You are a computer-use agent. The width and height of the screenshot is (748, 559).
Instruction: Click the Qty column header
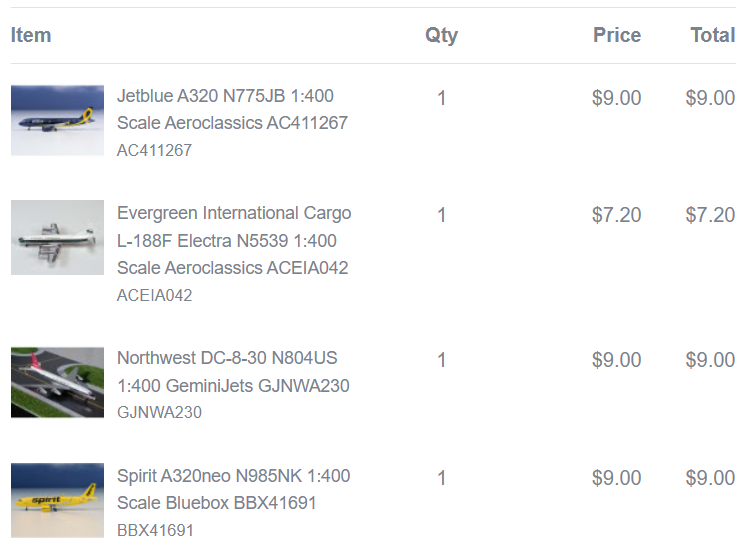point(441,35)
